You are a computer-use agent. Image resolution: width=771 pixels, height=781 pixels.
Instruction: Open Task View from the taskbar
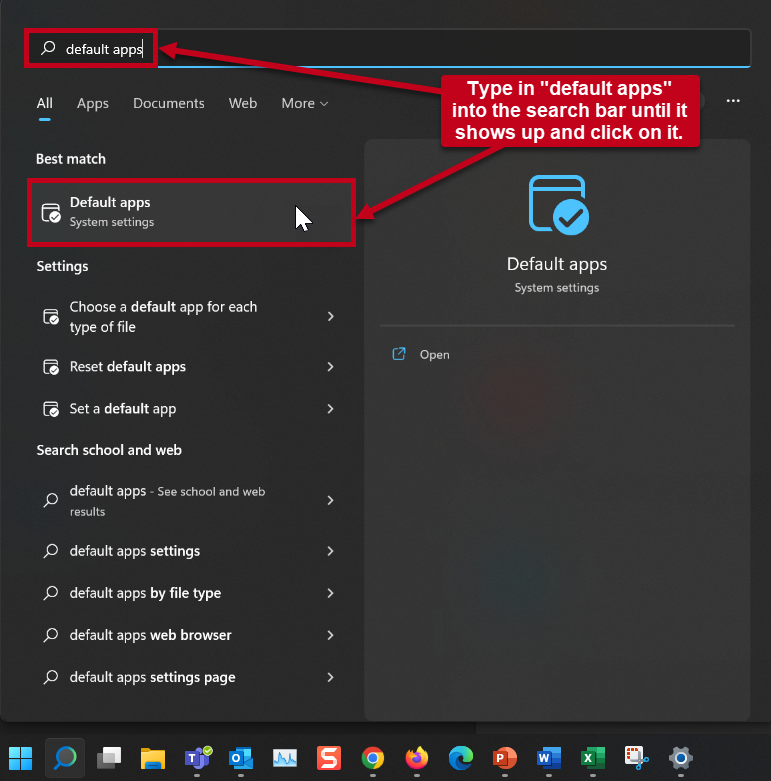point(109,758)
